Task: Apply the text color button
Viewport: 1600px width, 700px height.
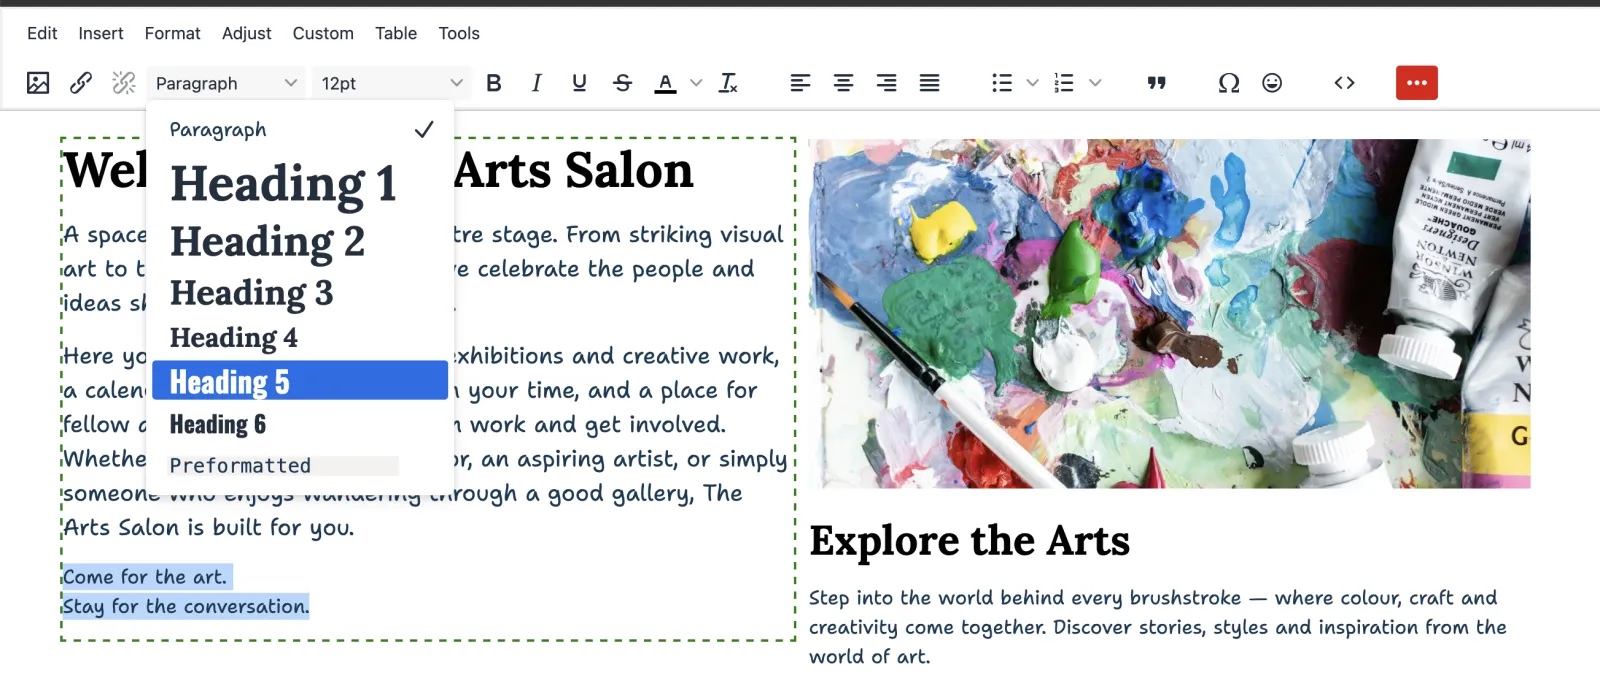Action: (665, 83)
